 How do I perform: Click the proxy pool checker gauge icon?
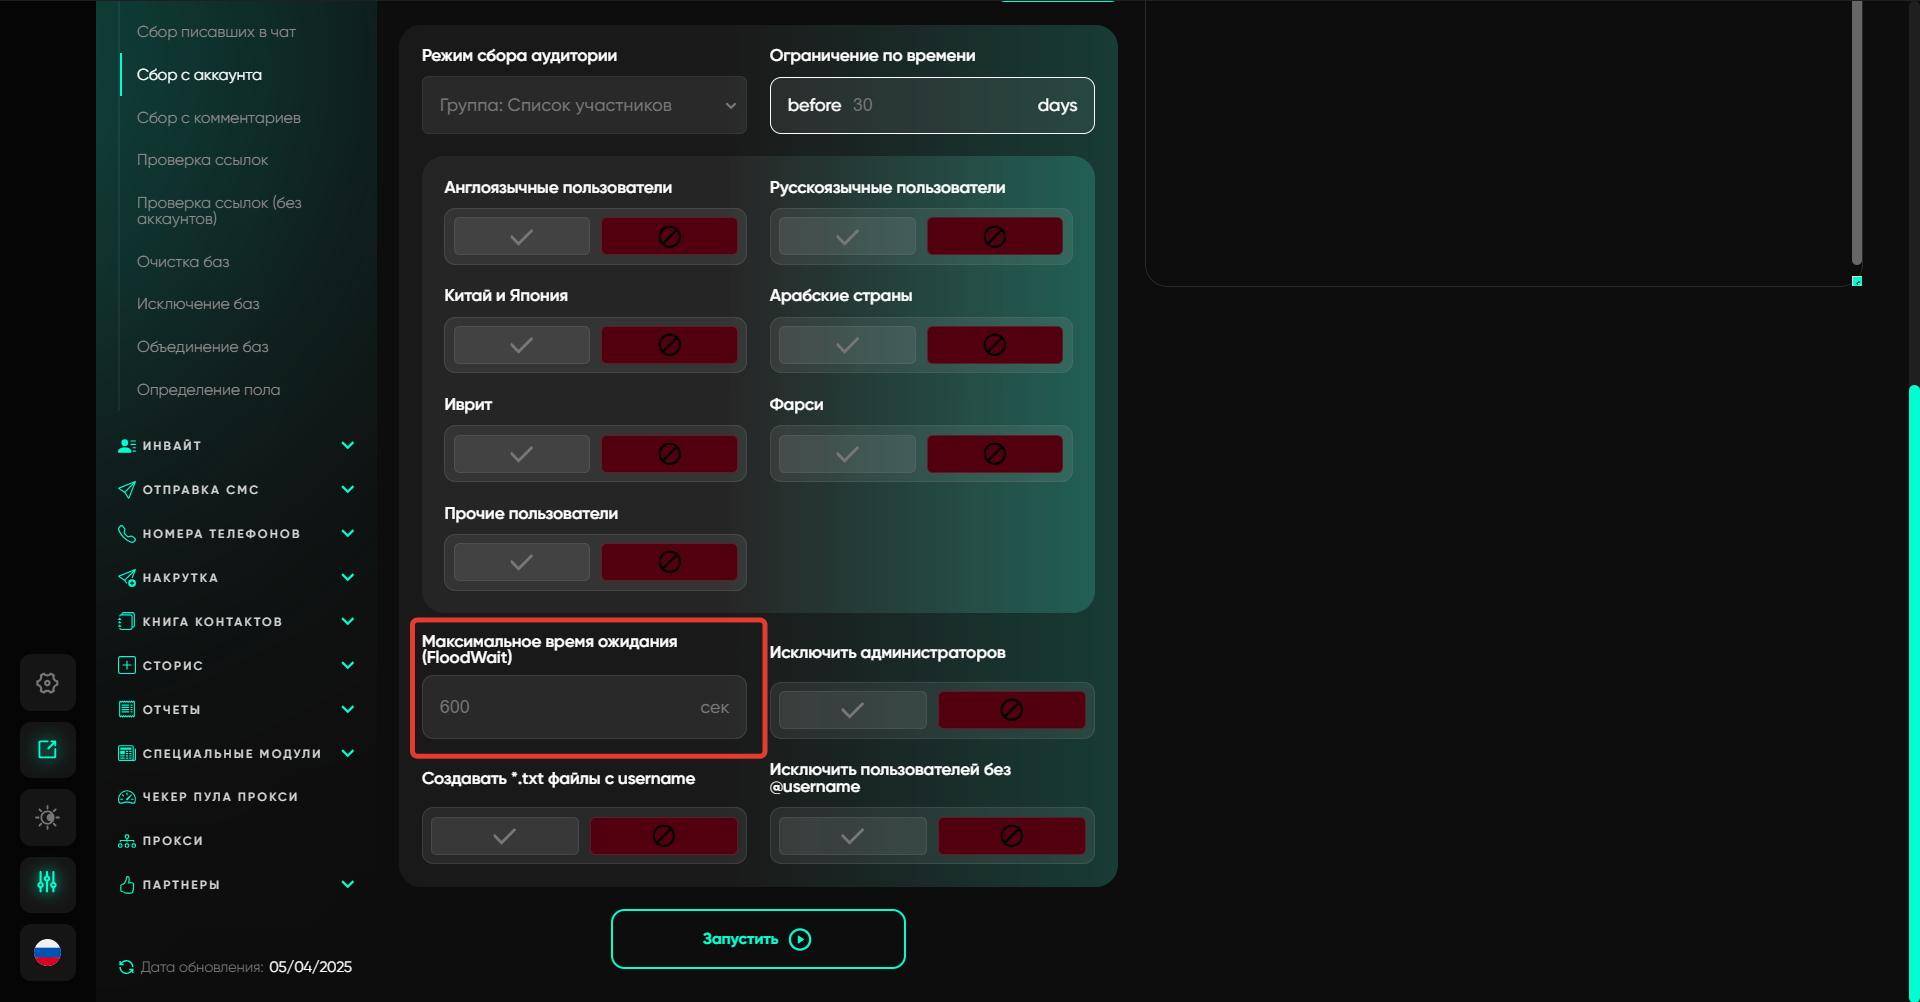tap(127, 797)
